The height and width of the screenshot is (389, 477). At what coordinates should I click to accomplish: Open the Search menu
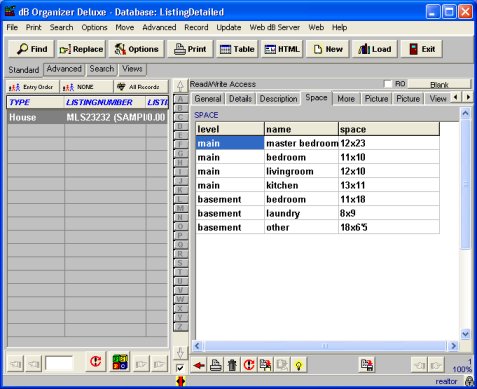tap(61, 28)
